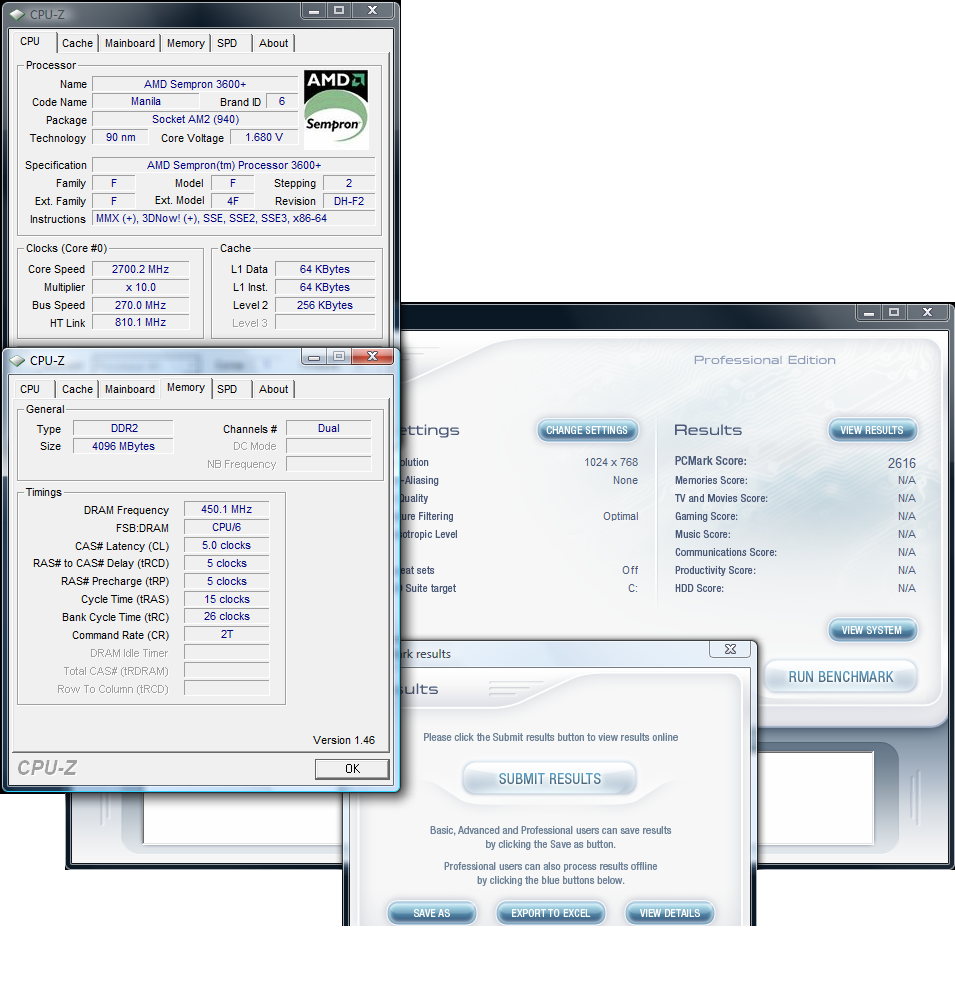Close the top CPU-Z window
This screenshot has width=955, height=996.
pos(373,11)
